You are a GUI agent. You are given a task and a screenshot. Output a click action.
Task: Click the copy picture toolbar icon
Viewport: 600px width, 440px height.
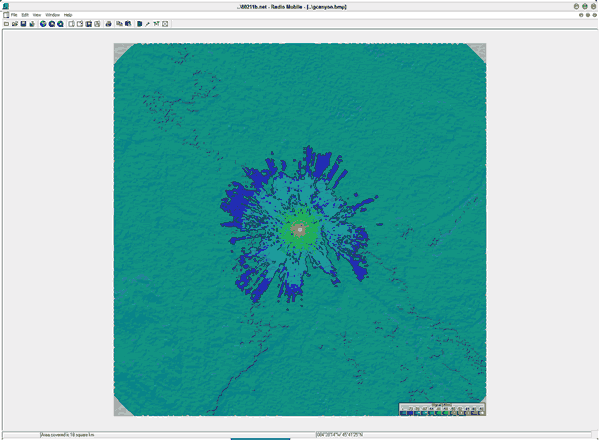[x=120, y=23]
